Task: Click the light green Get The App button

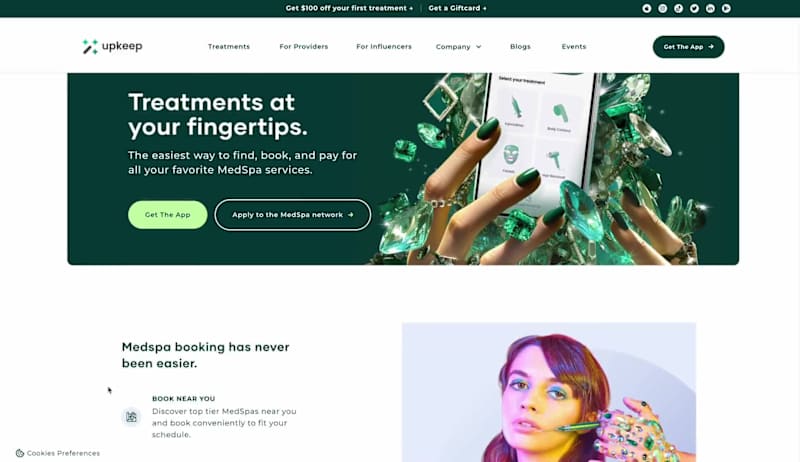Action: [167, 215]
